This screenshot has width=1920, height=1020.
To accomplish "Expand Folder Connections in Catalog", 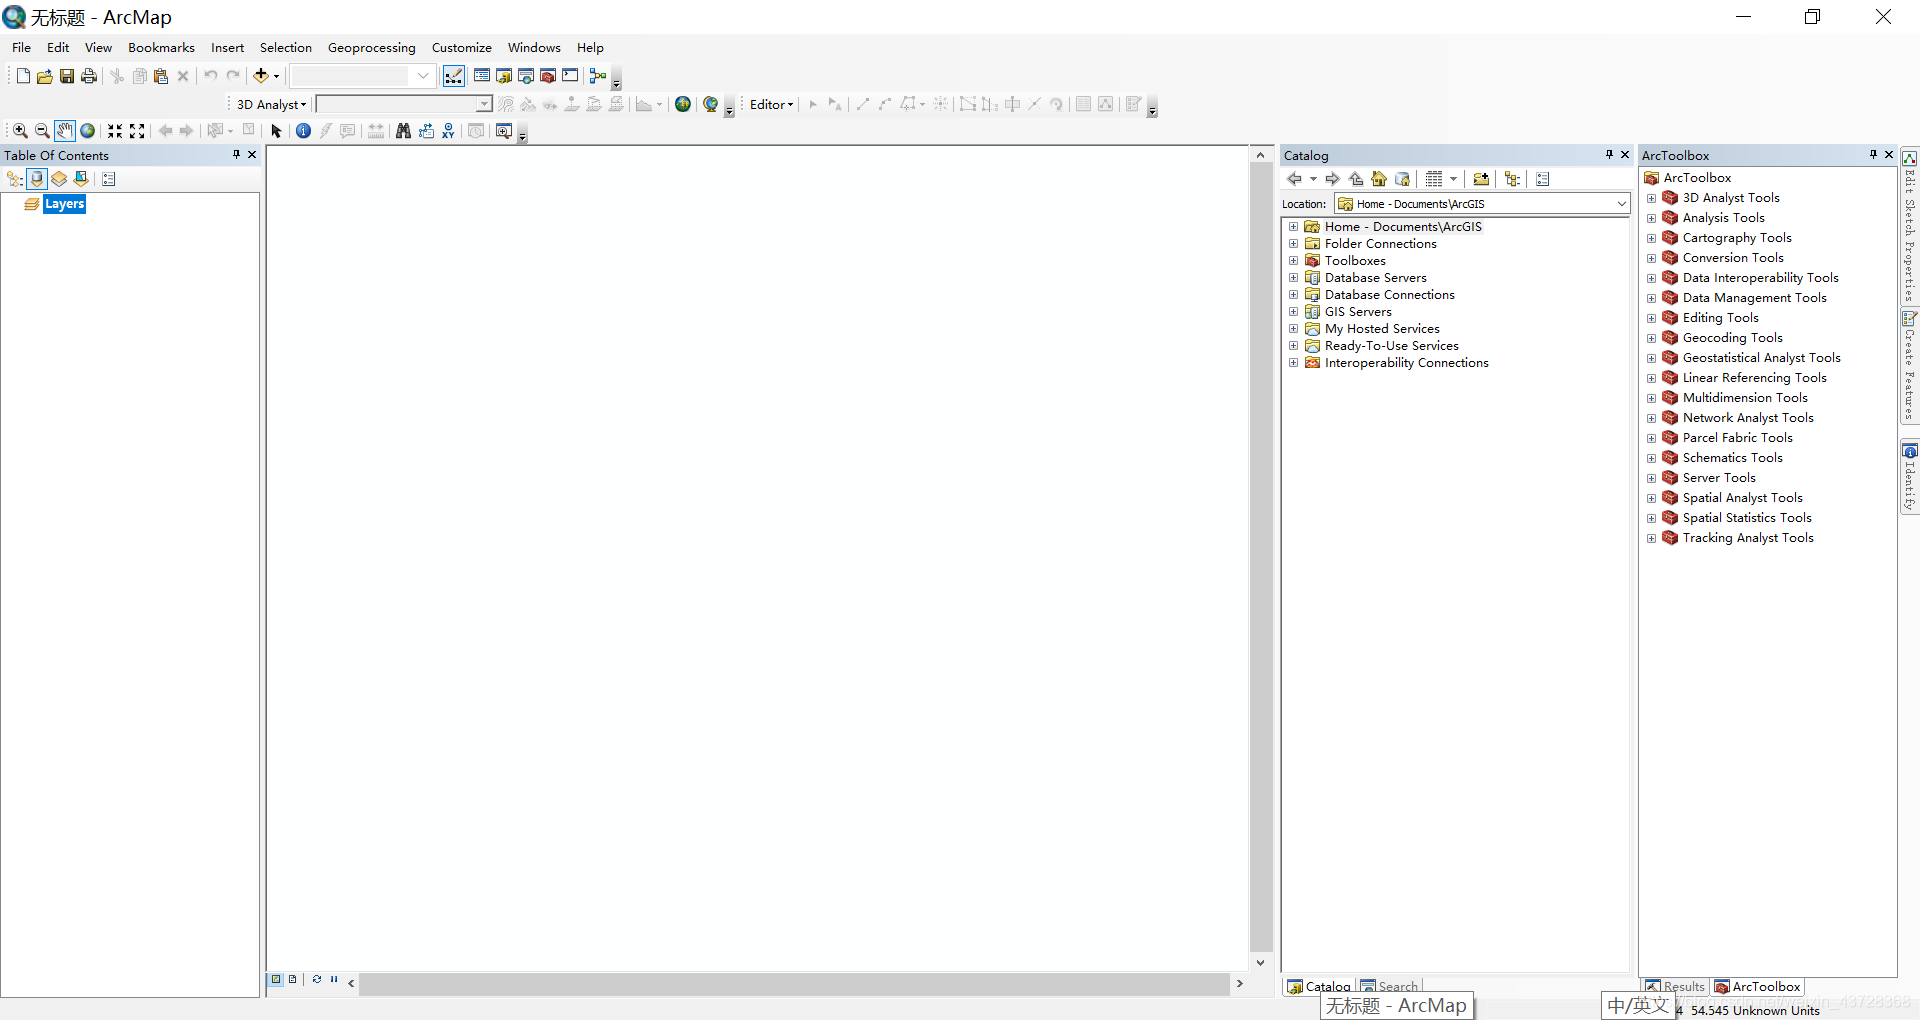I will 1293,244.
